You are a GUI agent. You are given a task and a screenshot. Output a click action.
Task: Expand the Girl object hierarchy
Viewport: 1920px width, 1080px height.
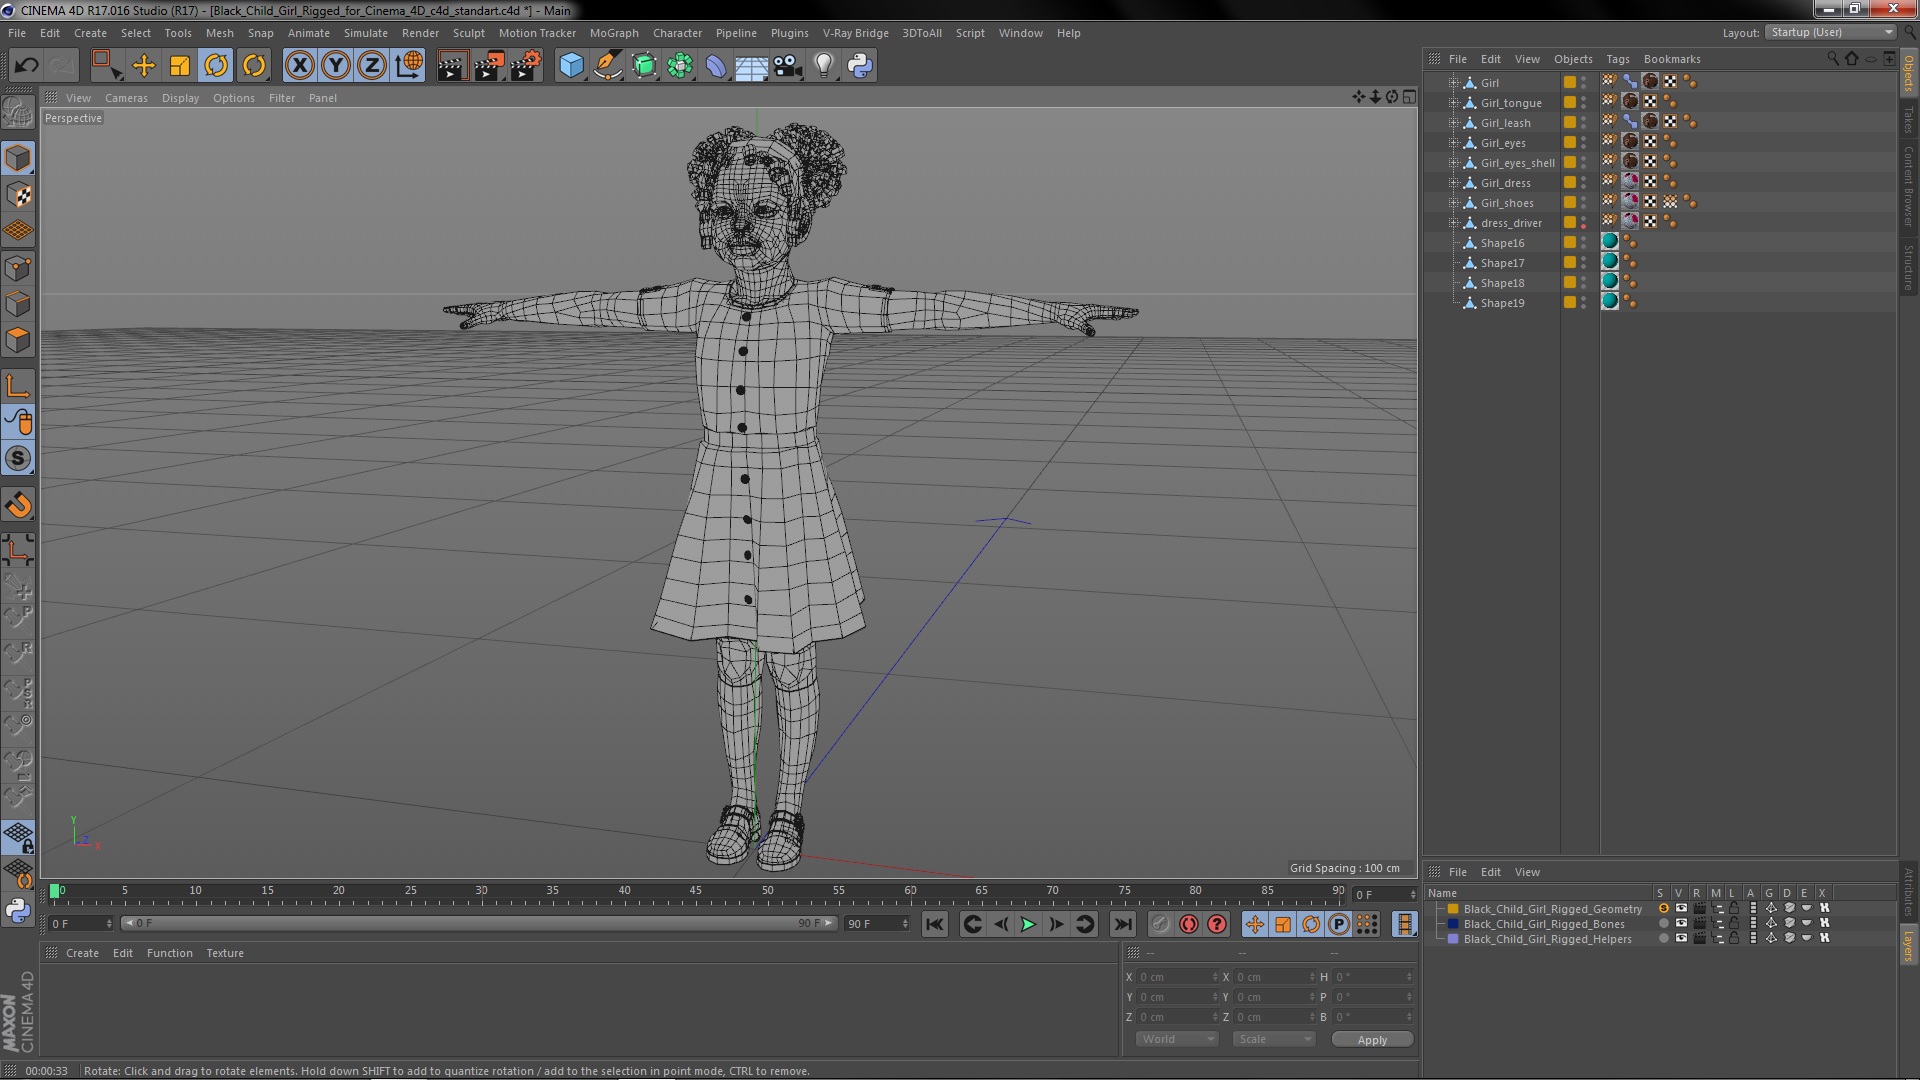(x=1454, y=83)
